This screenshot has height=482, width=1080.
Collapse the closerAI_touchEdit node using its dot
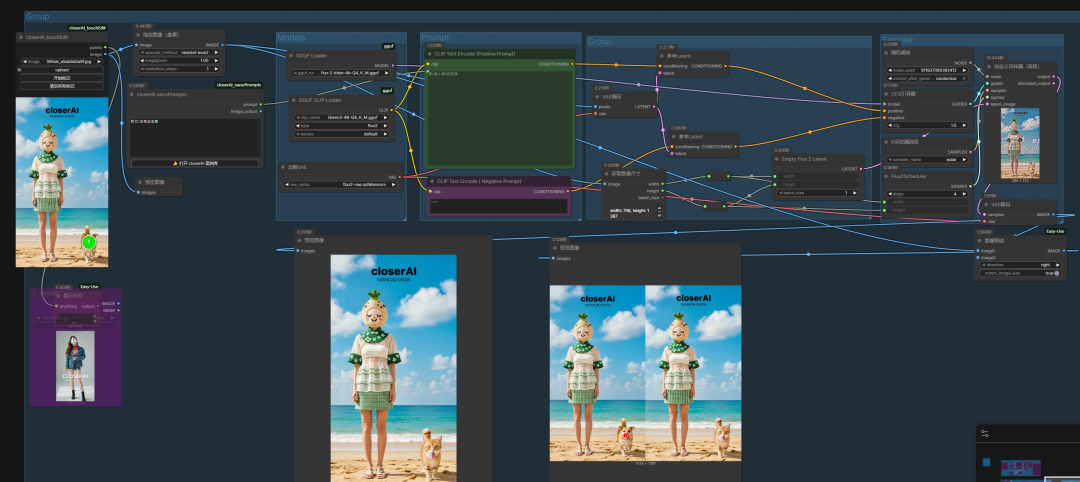pos(21,37)
